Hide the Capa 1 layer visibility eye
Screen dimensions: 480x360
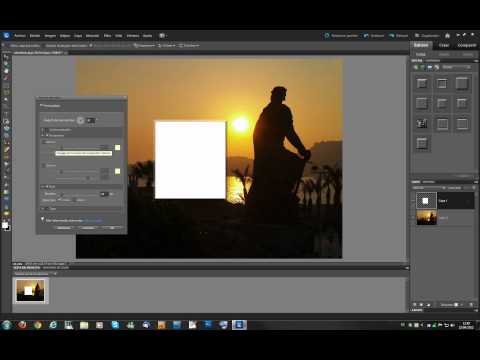[413, 201]
